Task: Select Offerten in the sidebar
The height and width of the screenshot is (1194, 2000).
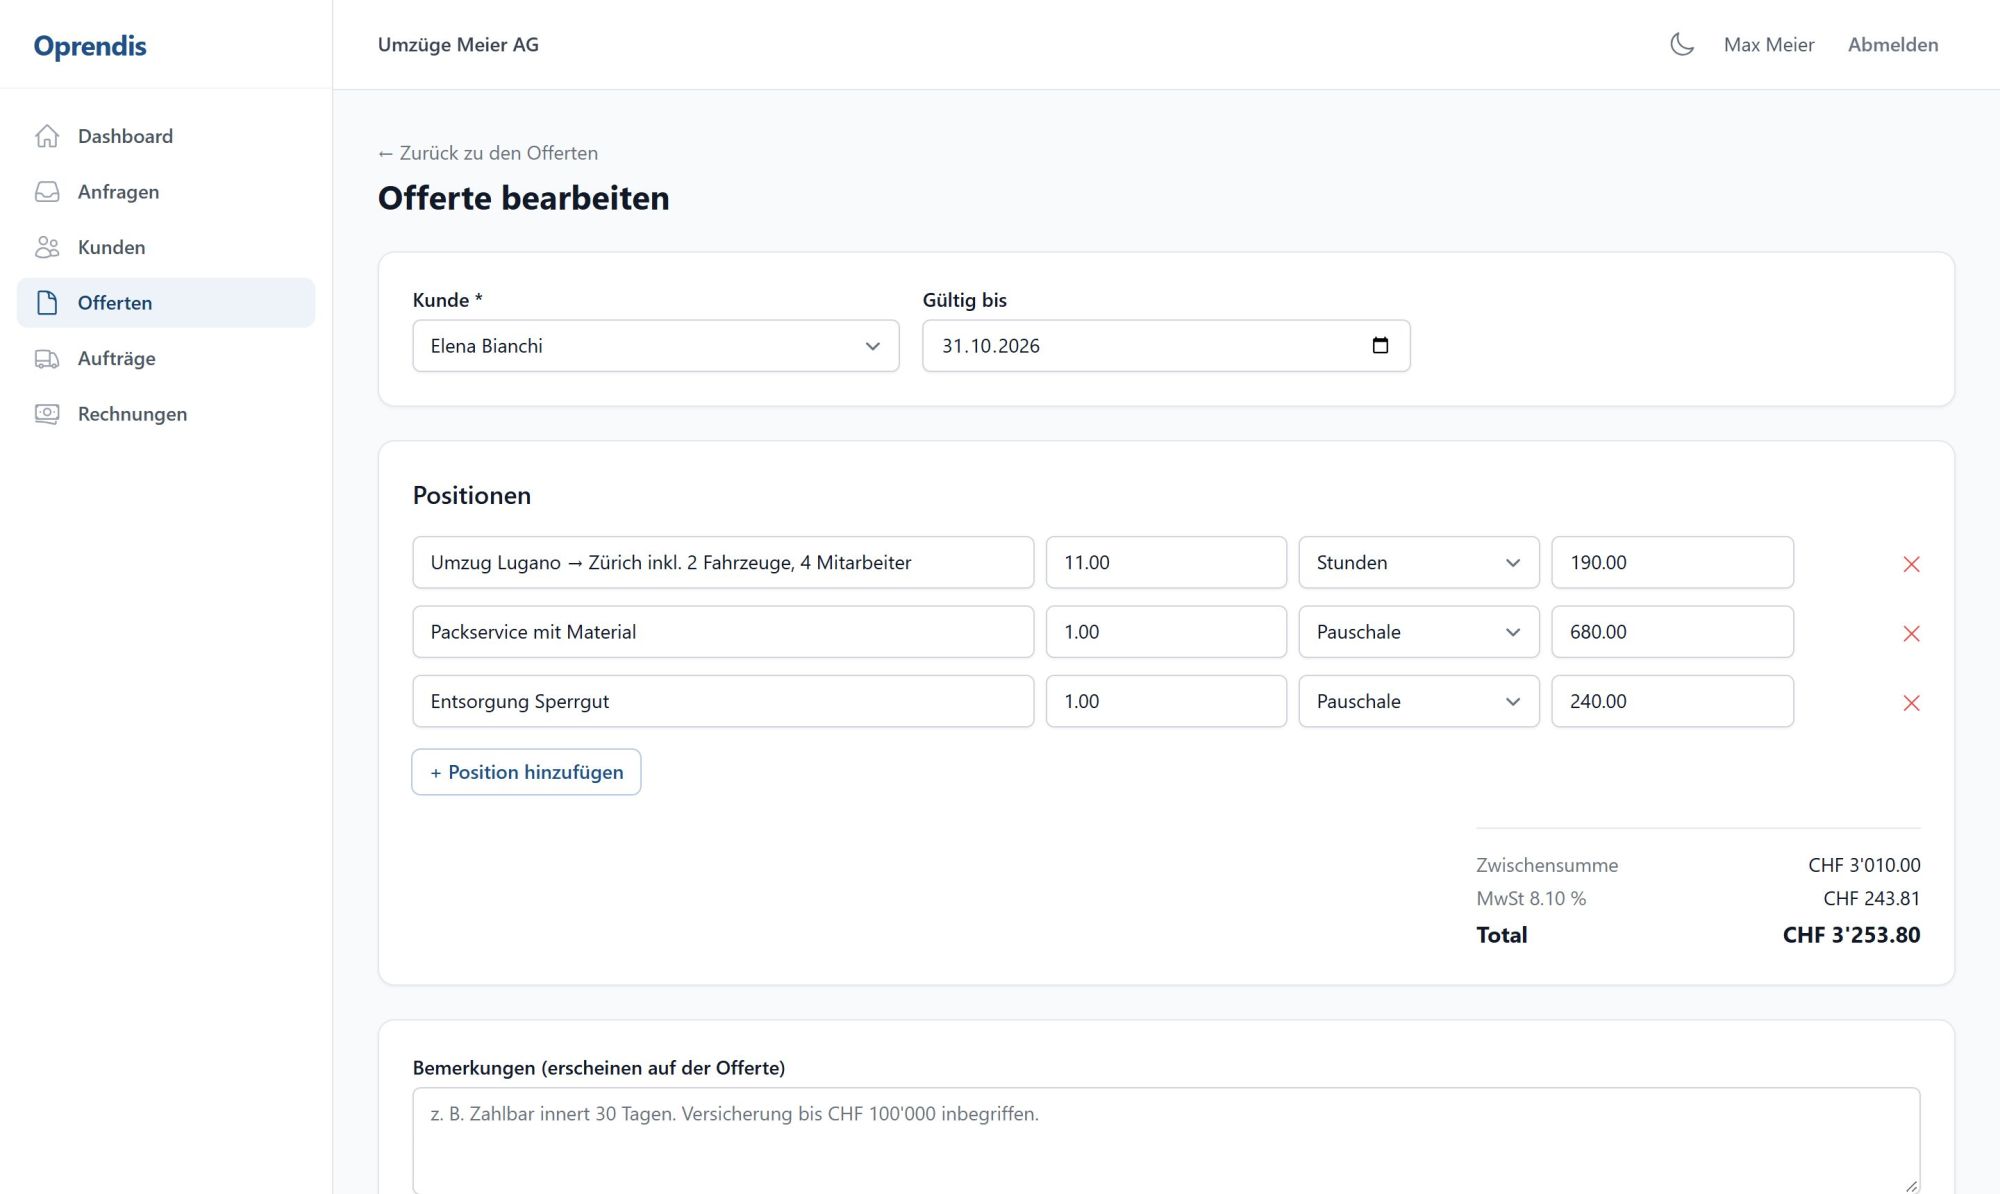Action: 166,303
